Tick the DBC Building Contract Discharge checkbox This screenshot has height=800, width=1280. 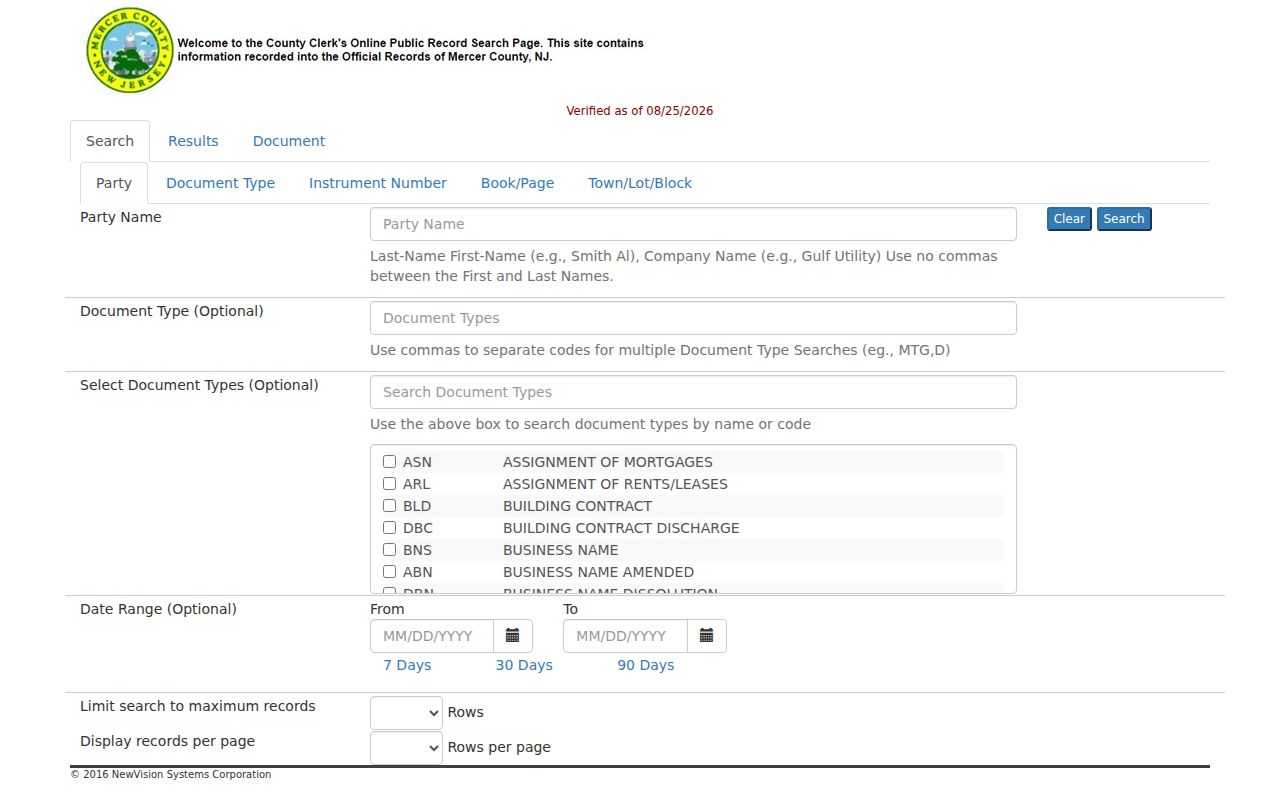[390, 528]
